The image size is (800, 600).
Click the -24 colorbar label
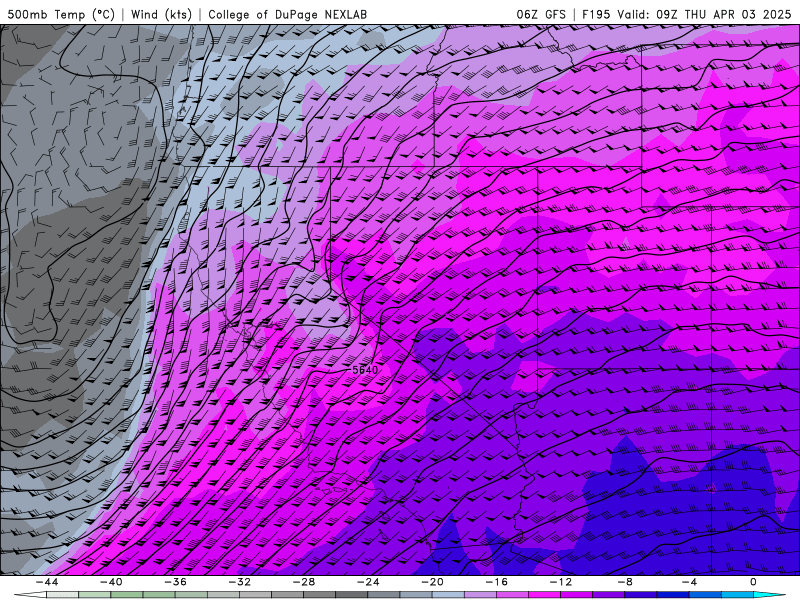[x=368, y=582]
